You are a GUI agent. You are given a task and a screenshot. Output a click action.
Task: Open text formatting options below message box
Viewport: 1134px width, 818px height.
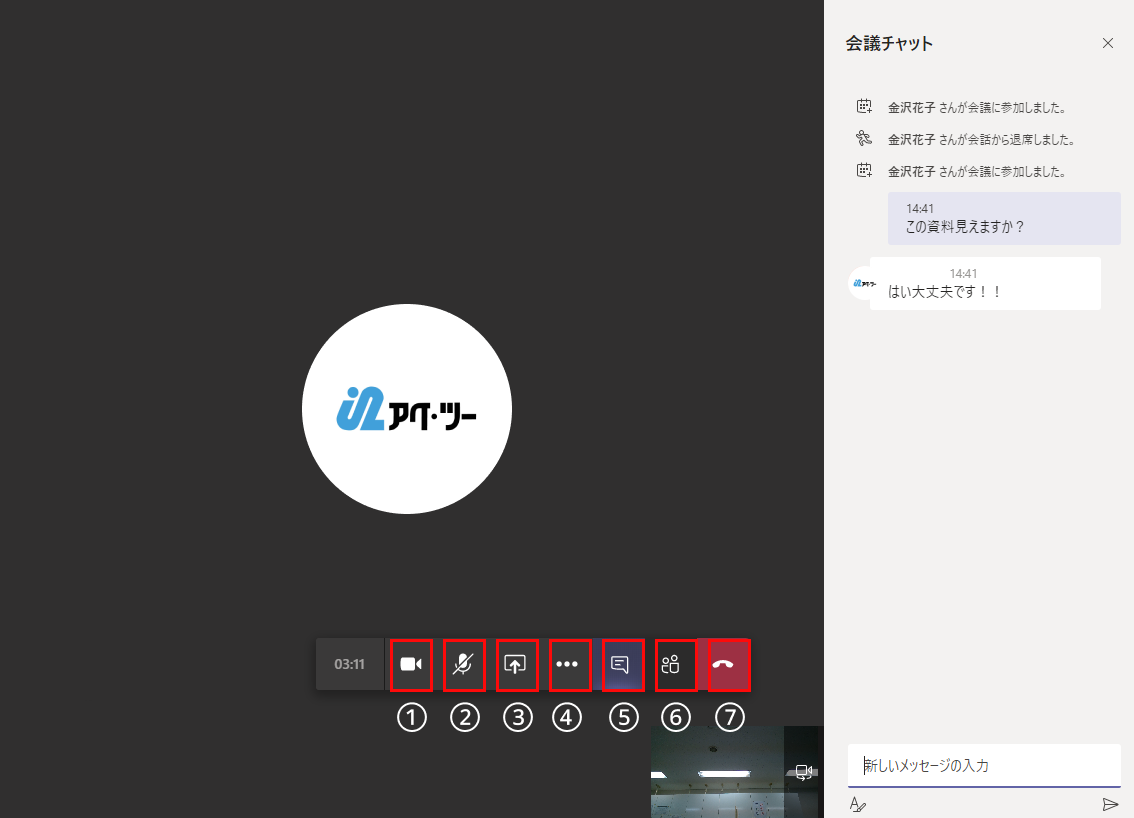tap(858, 804)
